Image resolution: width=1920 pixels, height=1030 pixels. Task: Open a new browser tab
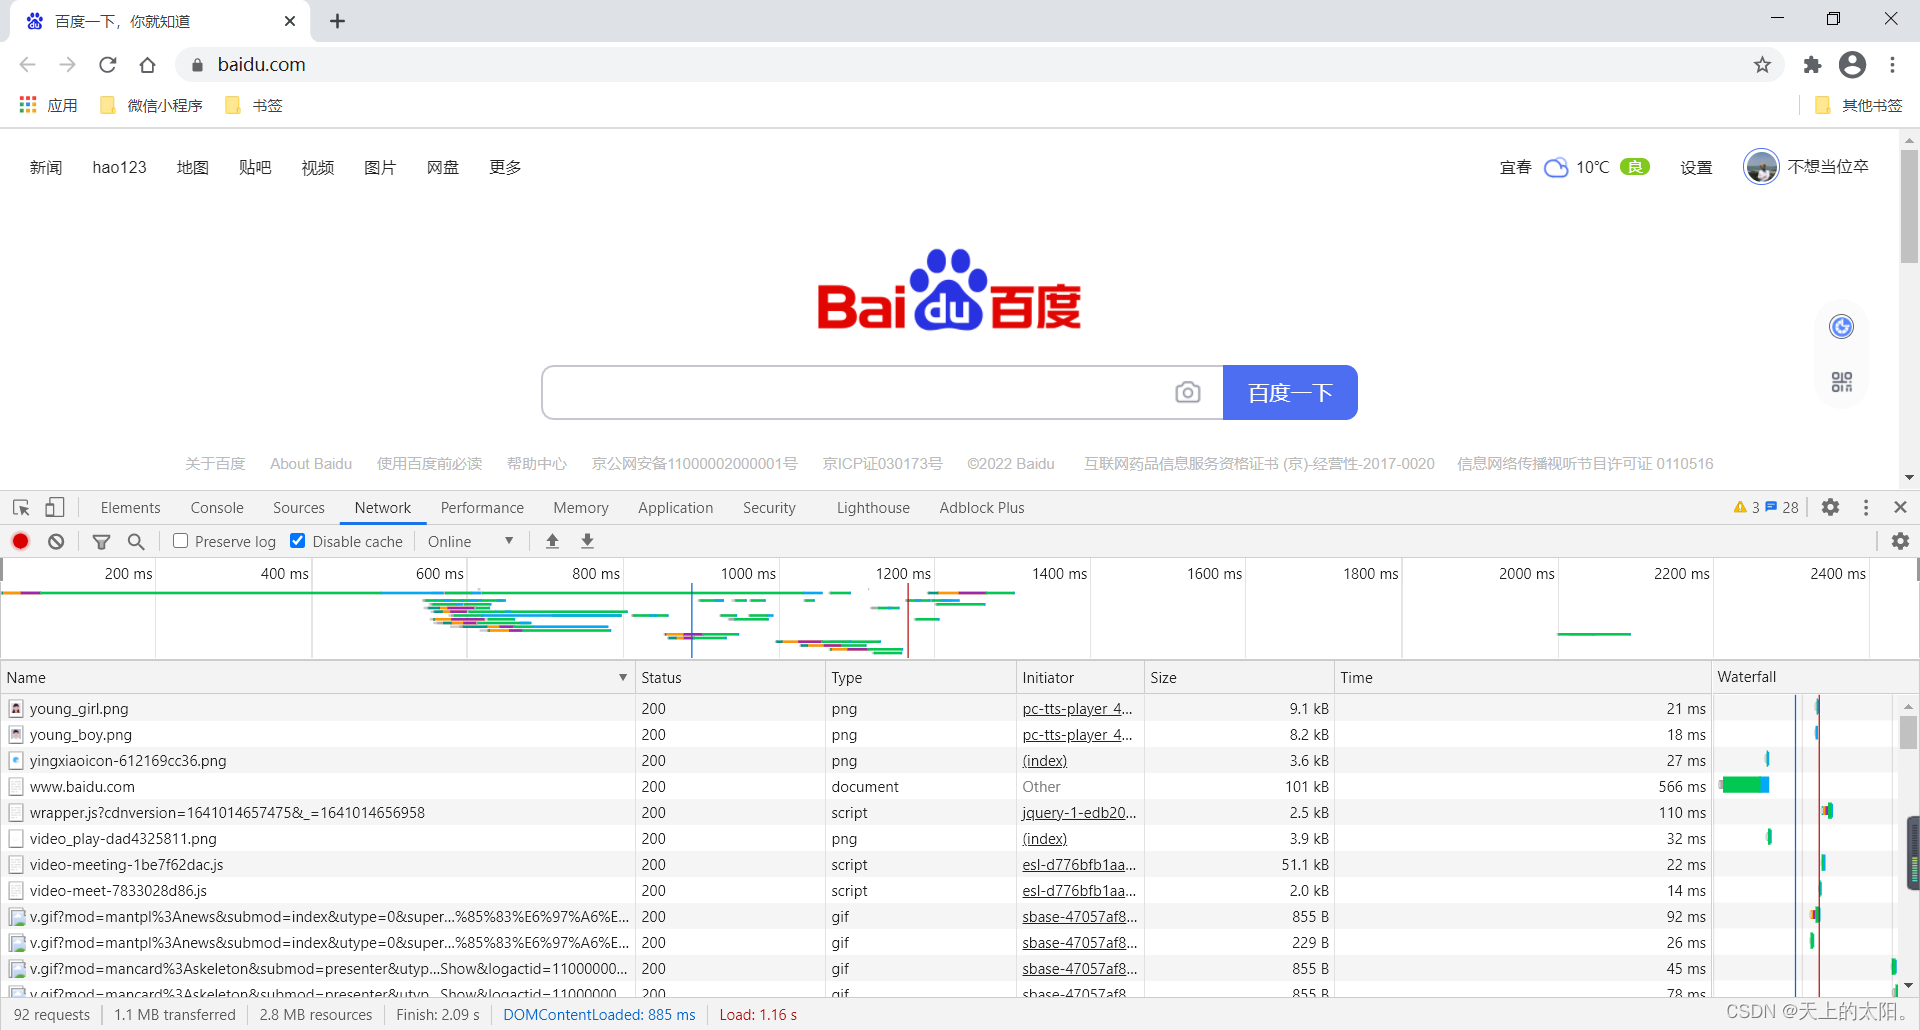(x=338, y=21)
